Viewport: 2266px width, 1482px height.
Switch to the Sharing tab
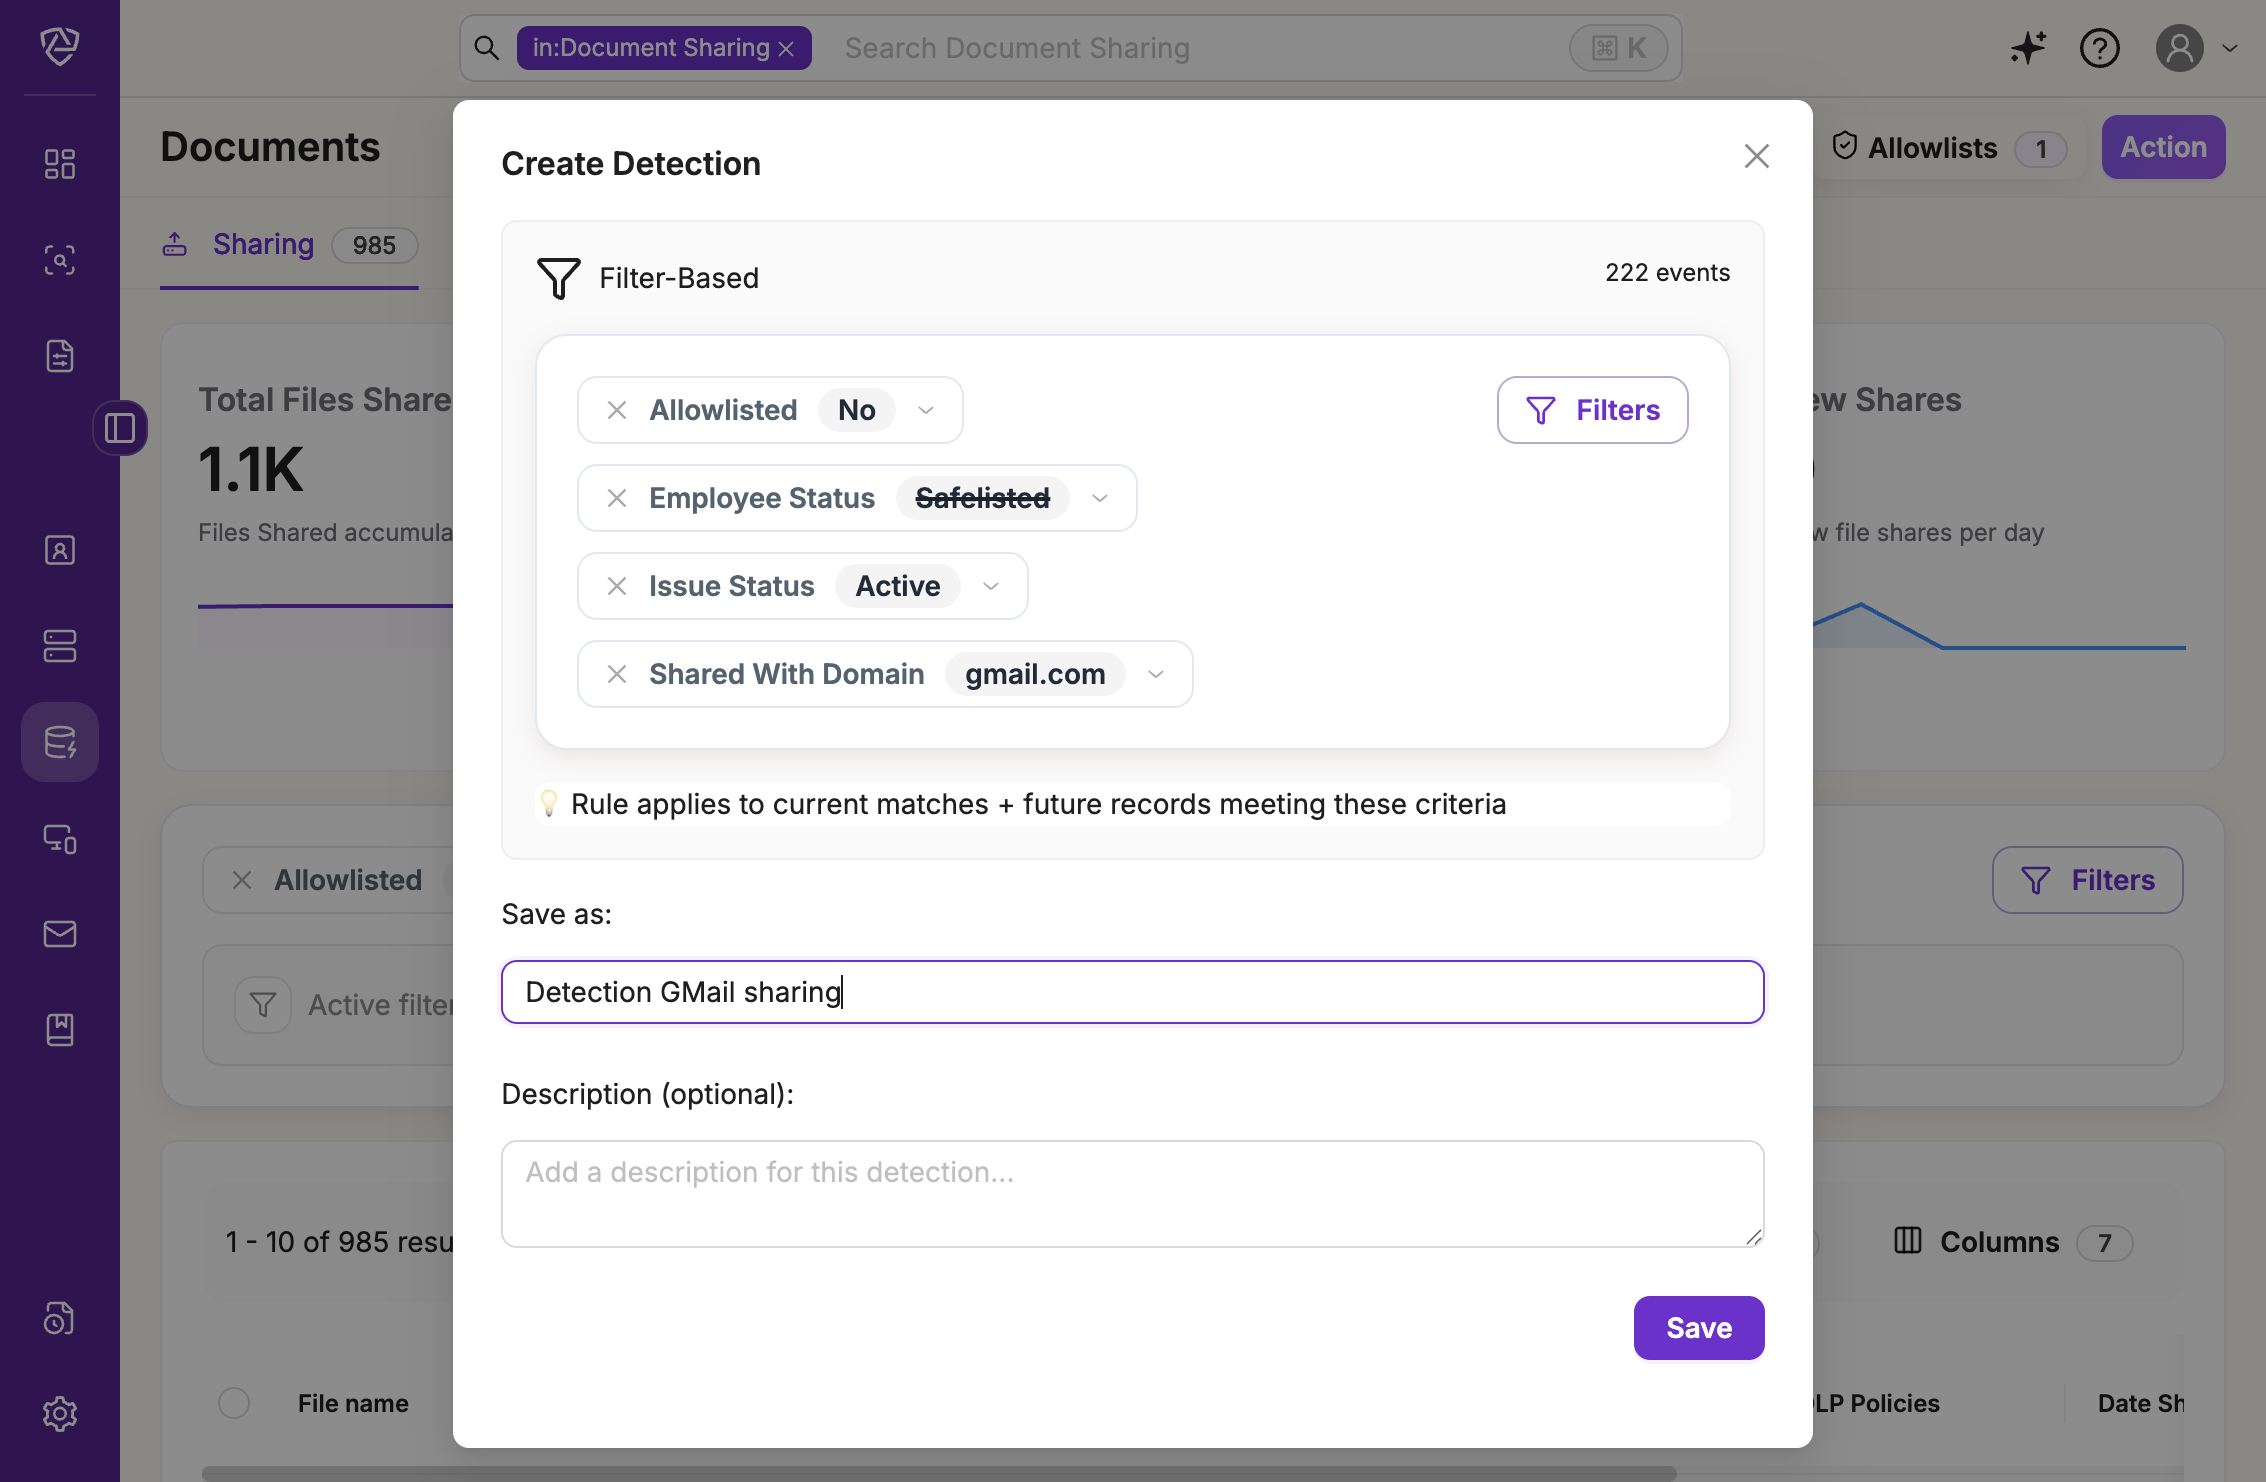263,245
